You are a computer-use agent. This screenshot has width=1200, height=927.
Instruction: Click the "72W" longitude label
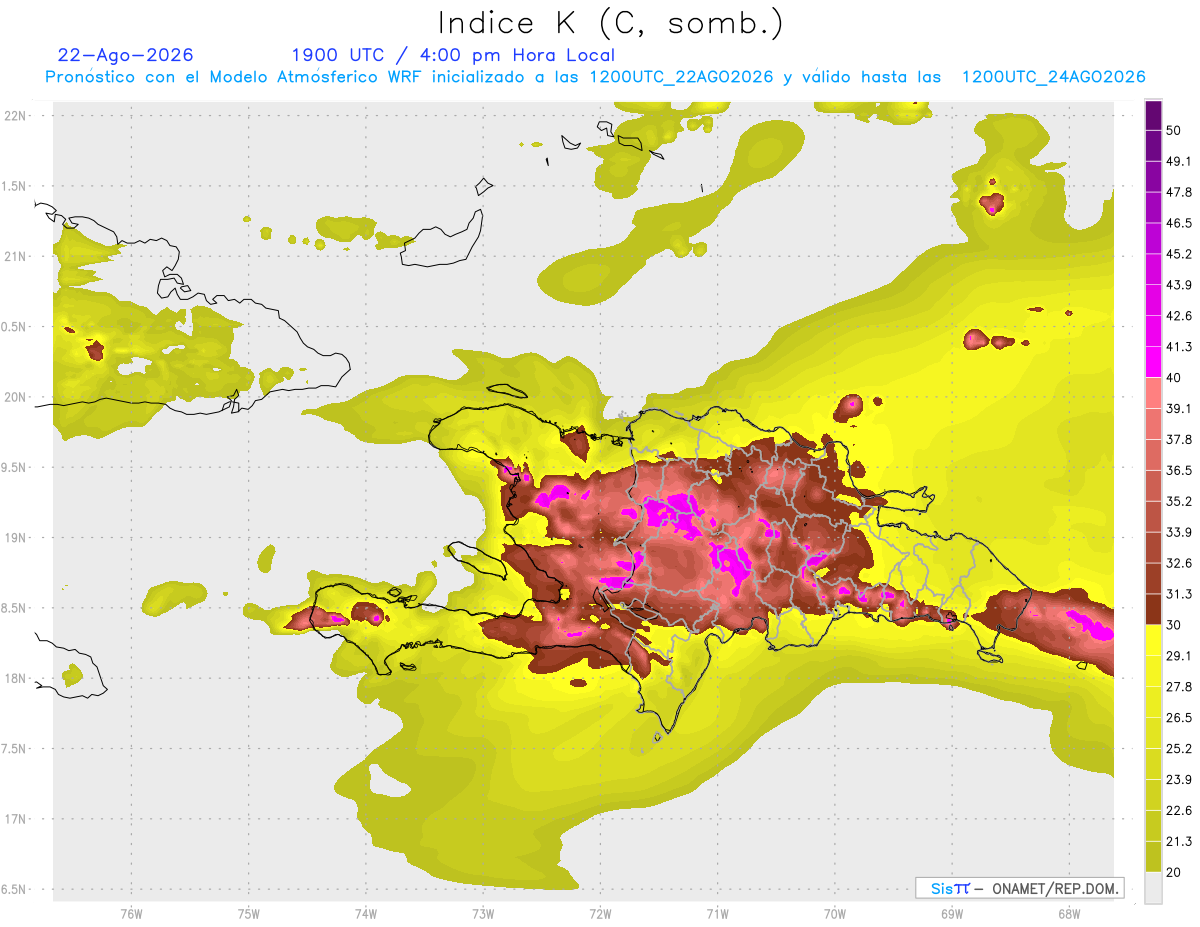pos(599,914)
